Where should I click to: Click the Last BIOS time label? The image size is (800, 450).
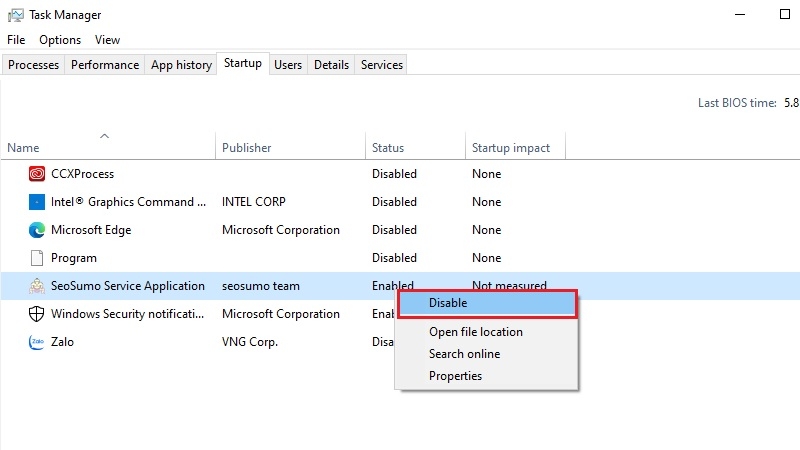[737, 103]
